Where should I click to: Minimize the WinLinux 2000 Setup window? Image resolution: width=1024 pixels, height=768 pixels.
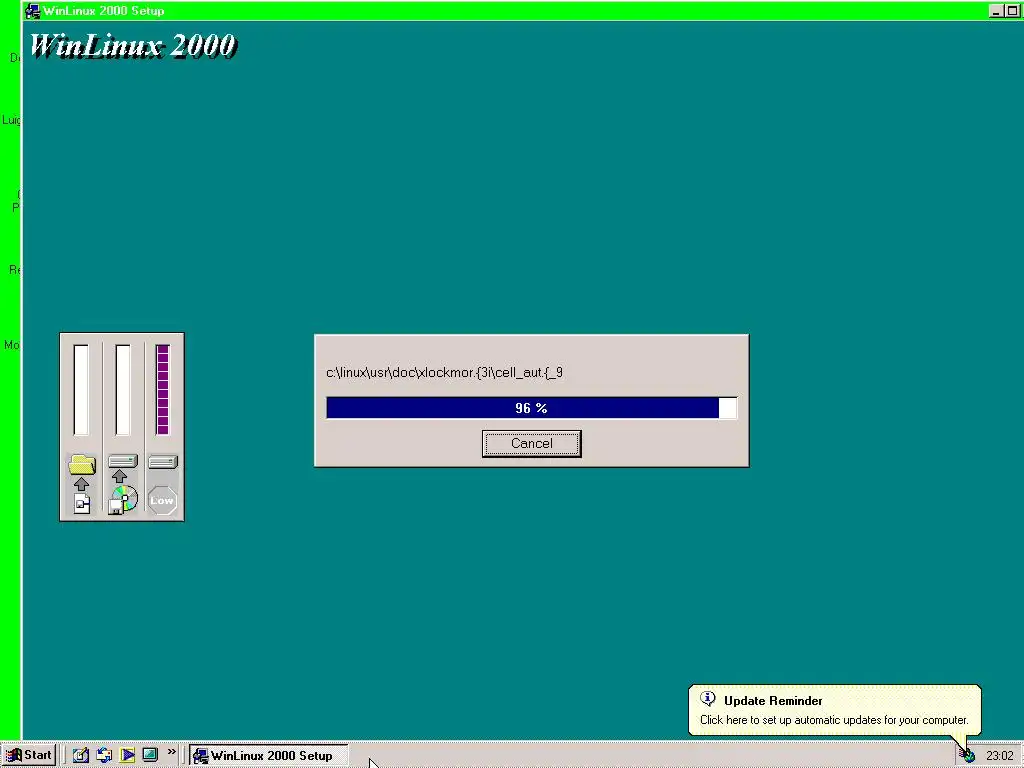997,10
